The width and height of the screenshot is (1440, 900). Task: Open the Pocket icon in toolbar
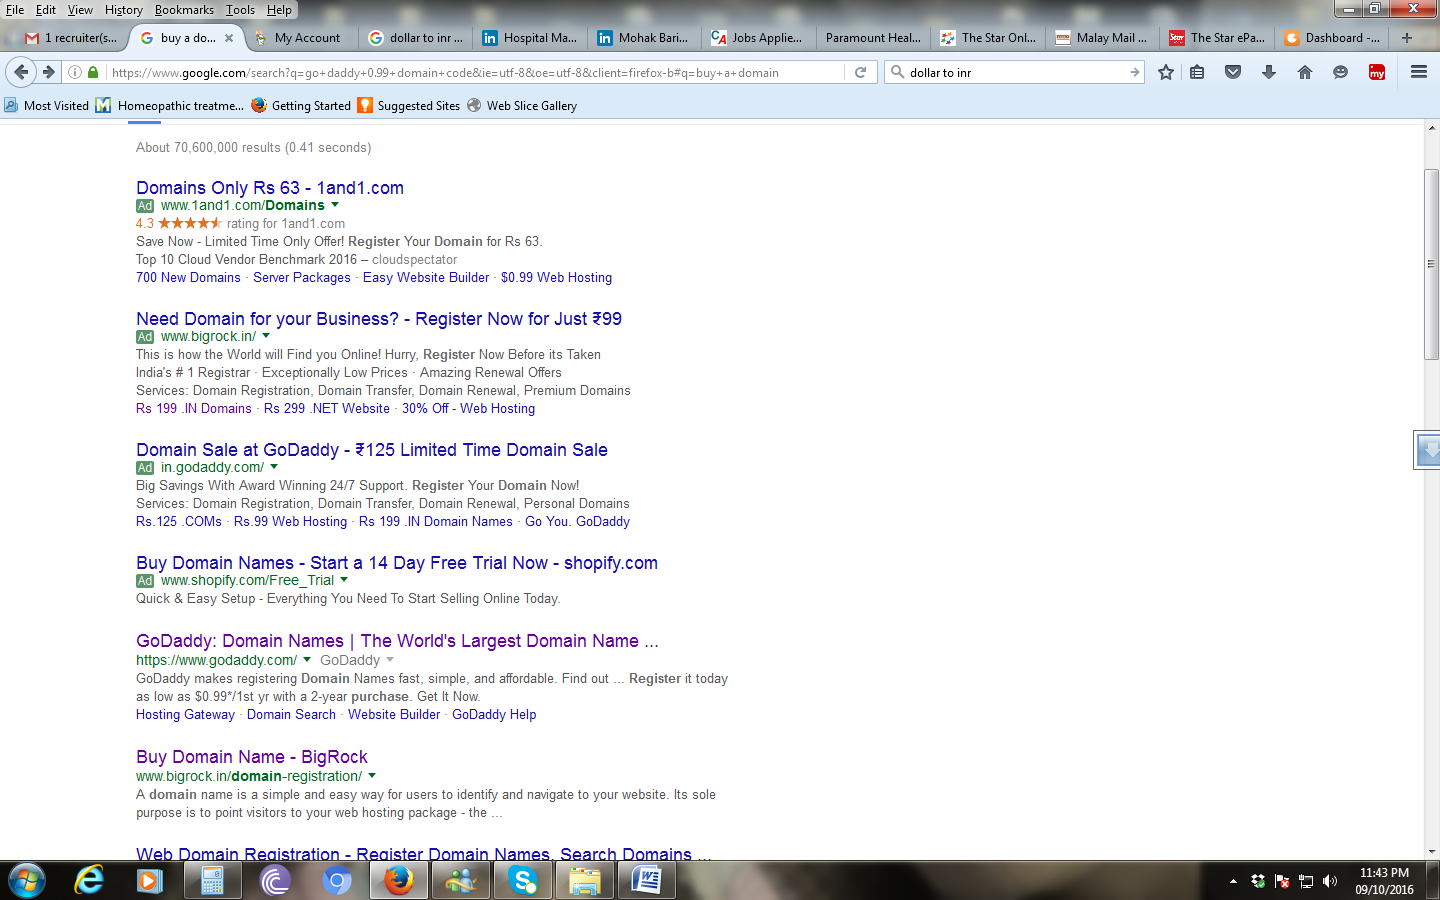coord(1233,72)
